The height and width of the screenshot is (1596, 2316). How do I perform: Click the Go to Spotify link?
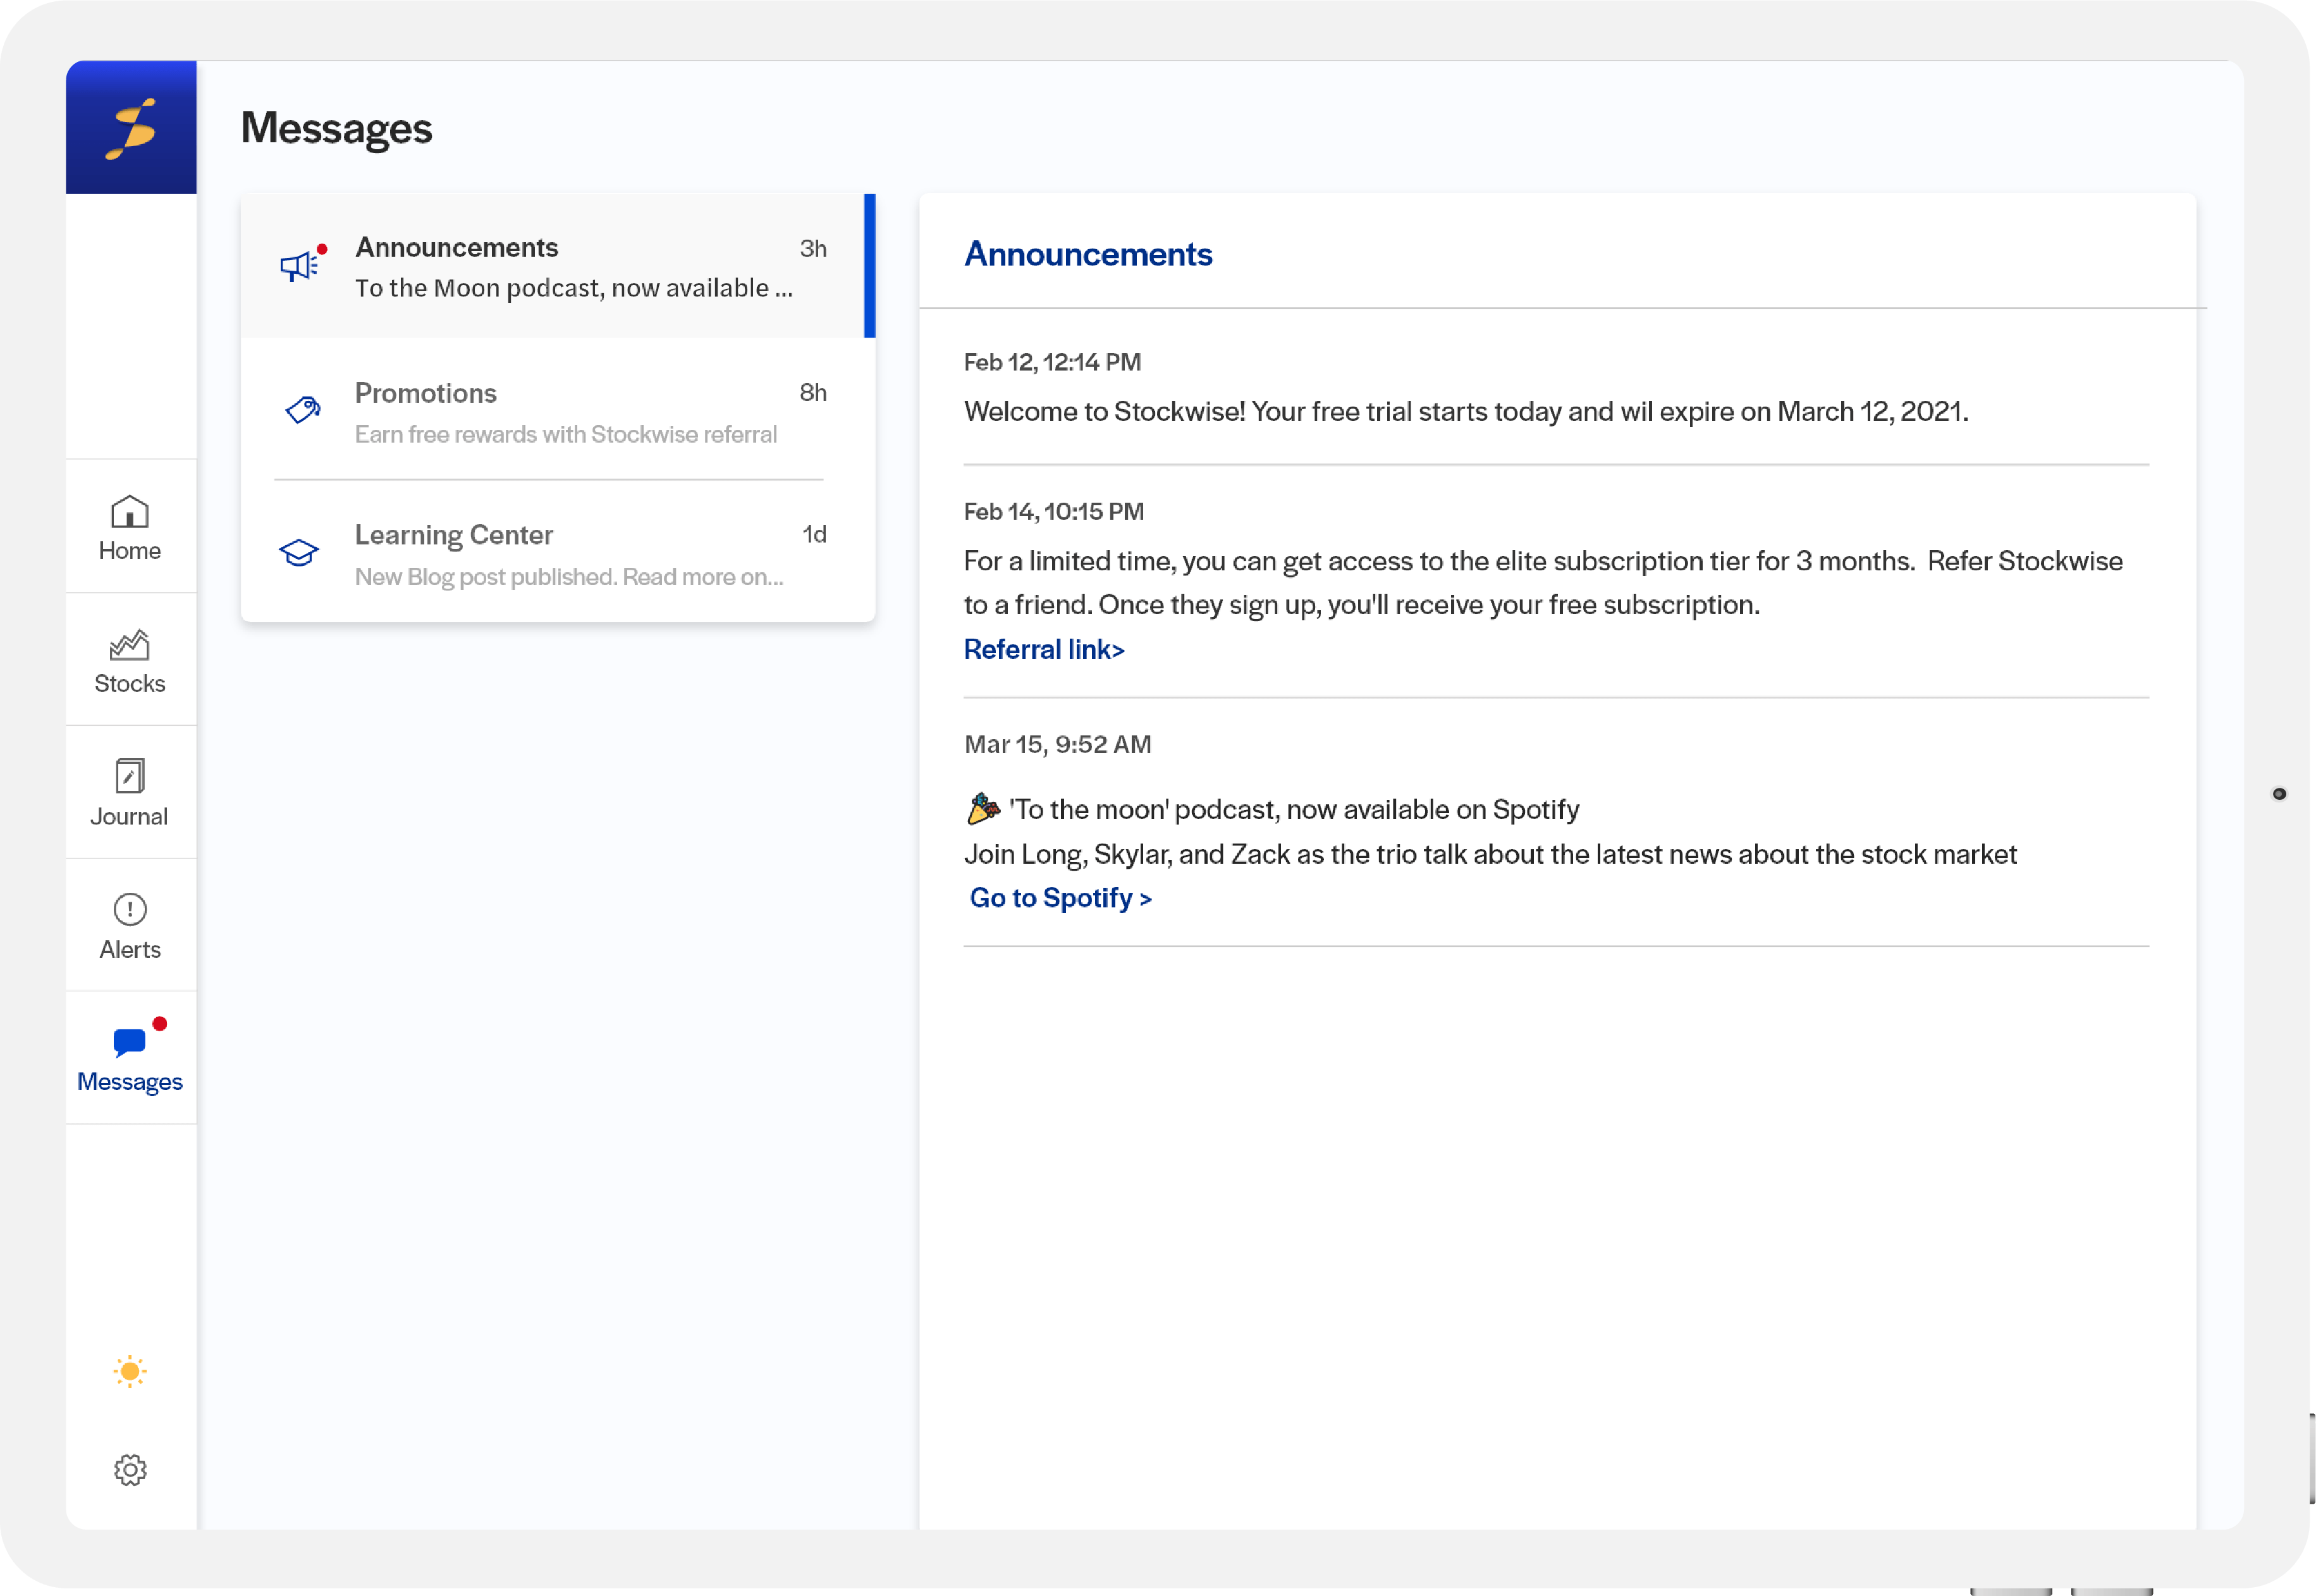(x=1060, y=898)
